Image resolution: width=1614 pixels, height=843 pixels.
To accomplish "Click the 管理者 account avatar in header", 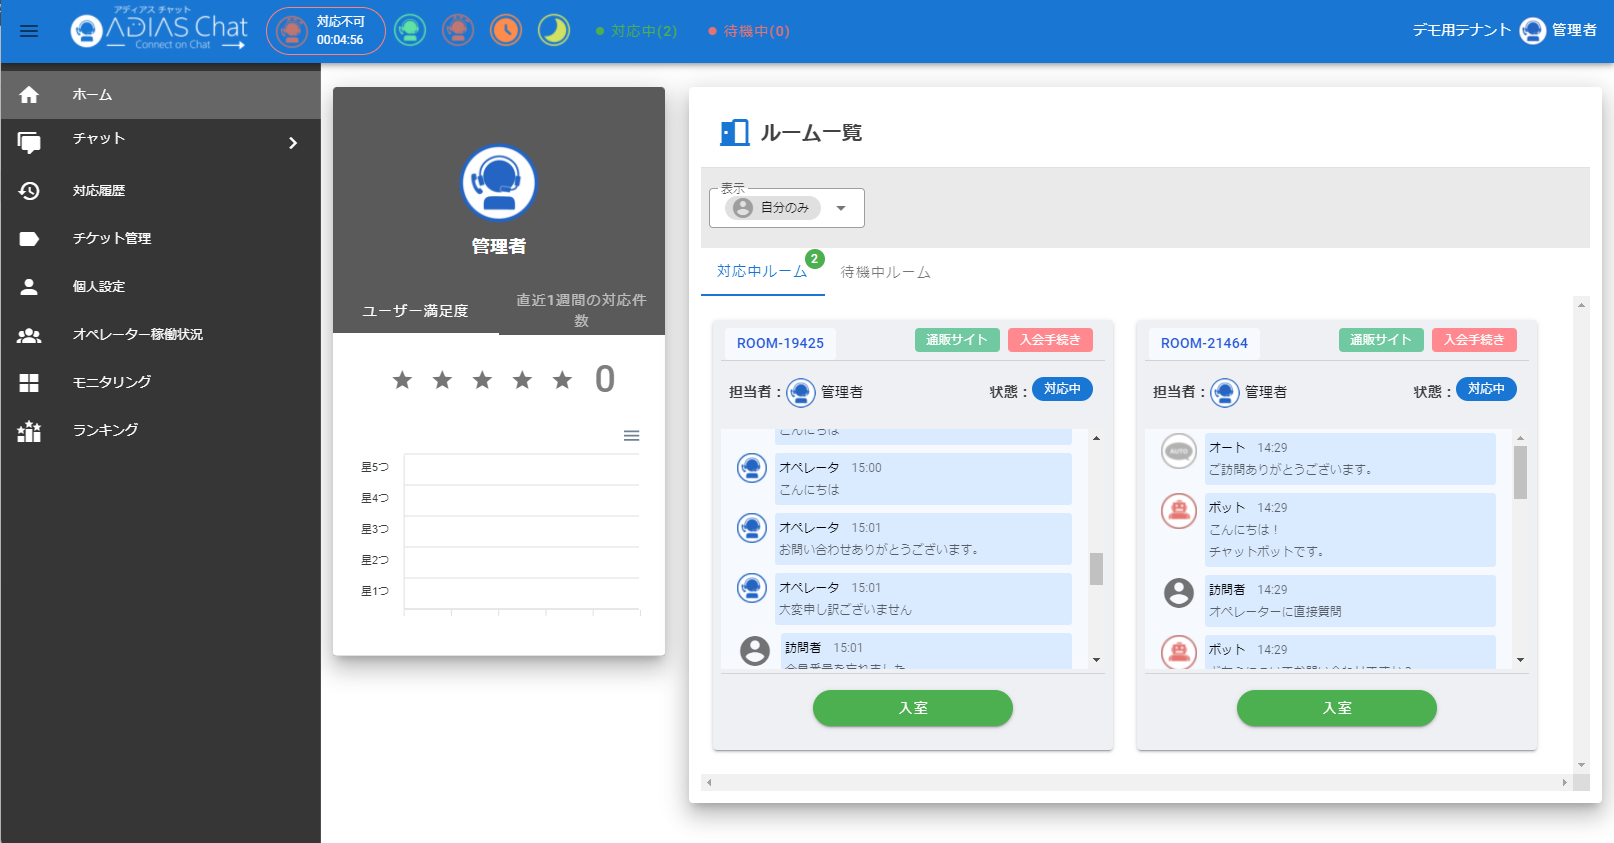I will [x=1532, y=31].
